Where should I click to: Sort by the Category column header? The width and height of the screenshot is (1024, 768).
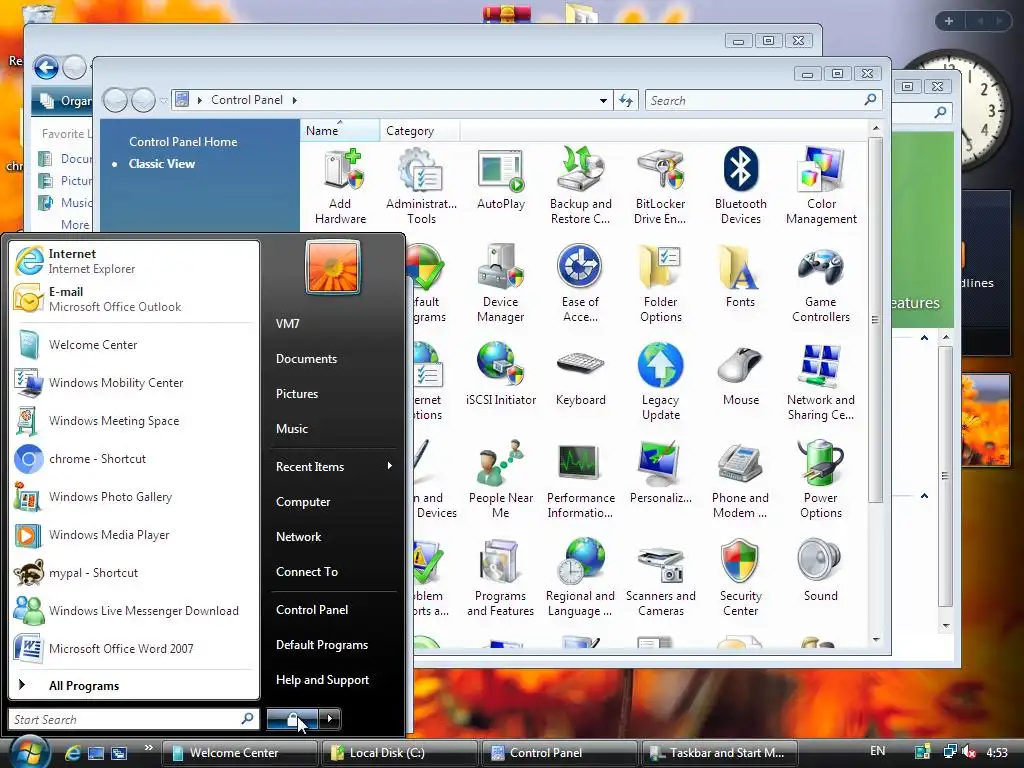tap(419, 131)
